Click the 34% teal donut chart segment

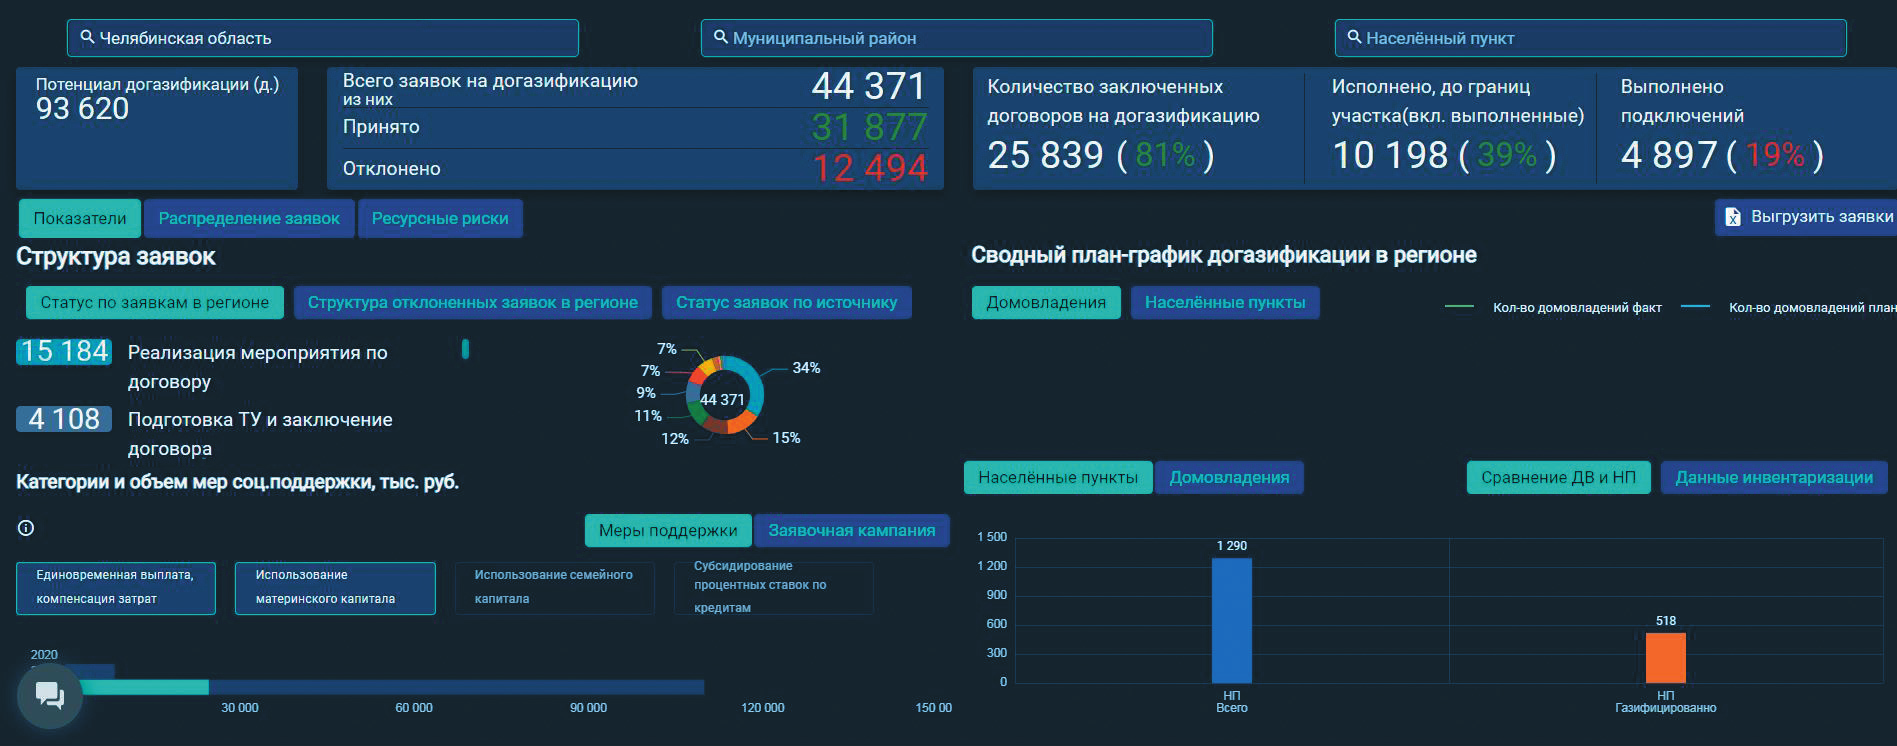[x=752, y=383]
